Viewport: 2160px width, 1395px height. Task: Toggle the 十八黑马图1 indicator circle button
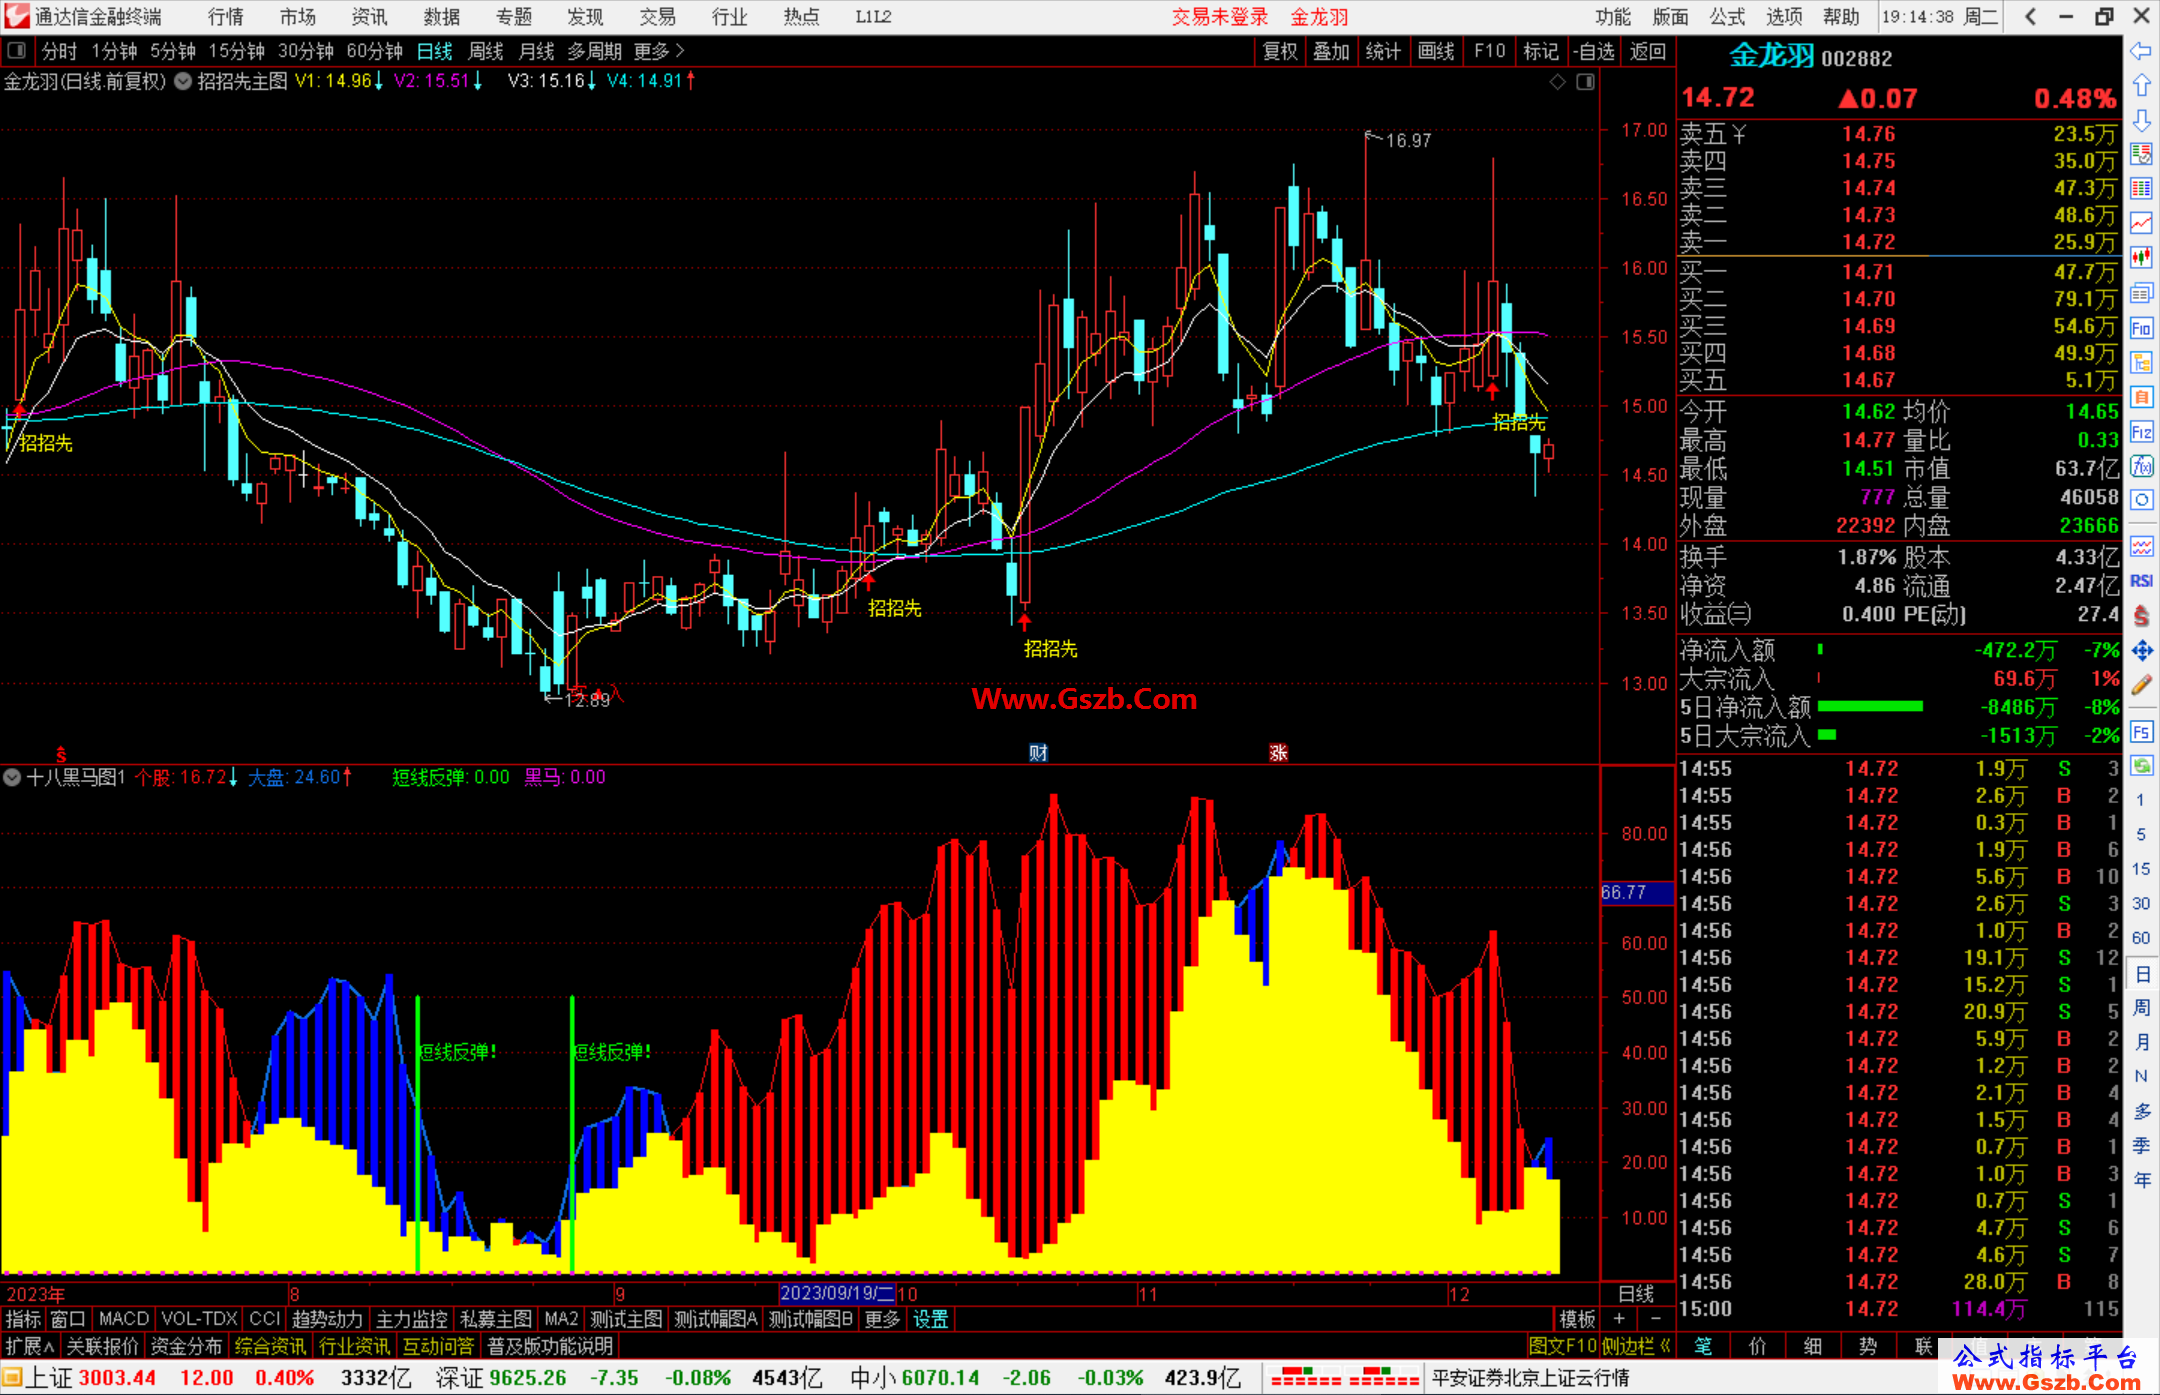[x=12, y=777]
